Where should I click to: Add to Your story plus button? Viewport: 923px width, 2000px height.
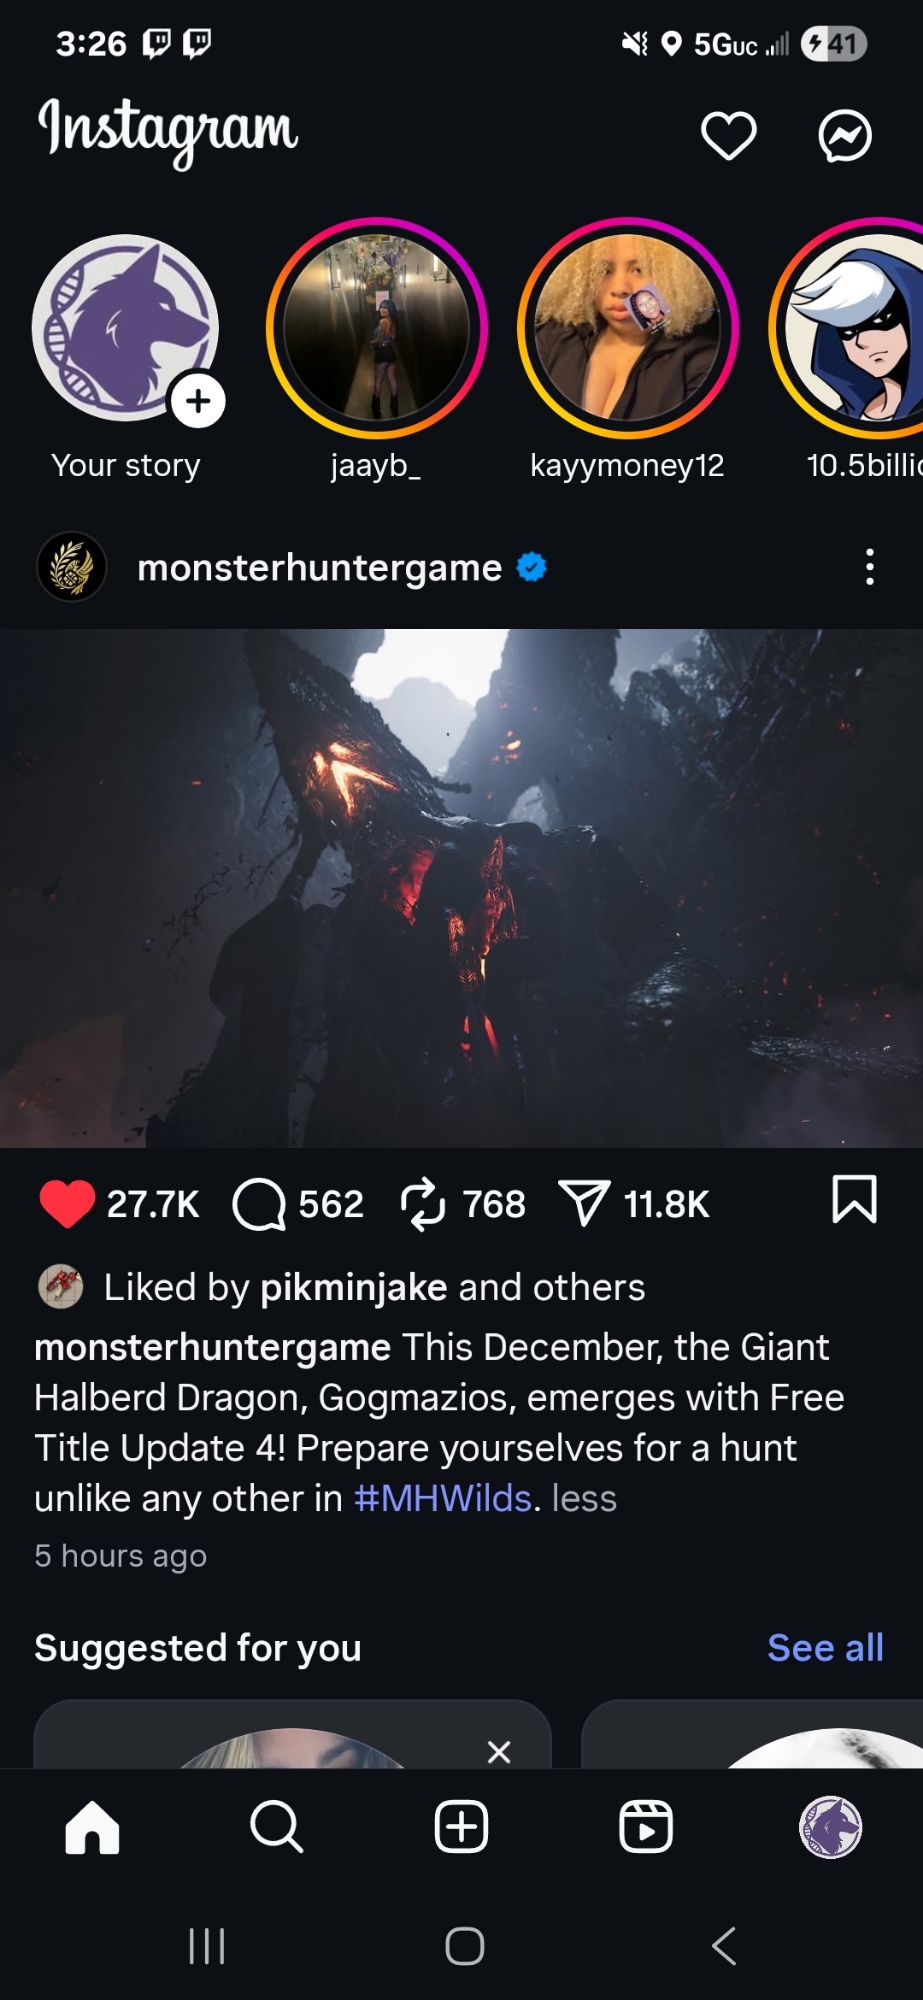198,401
